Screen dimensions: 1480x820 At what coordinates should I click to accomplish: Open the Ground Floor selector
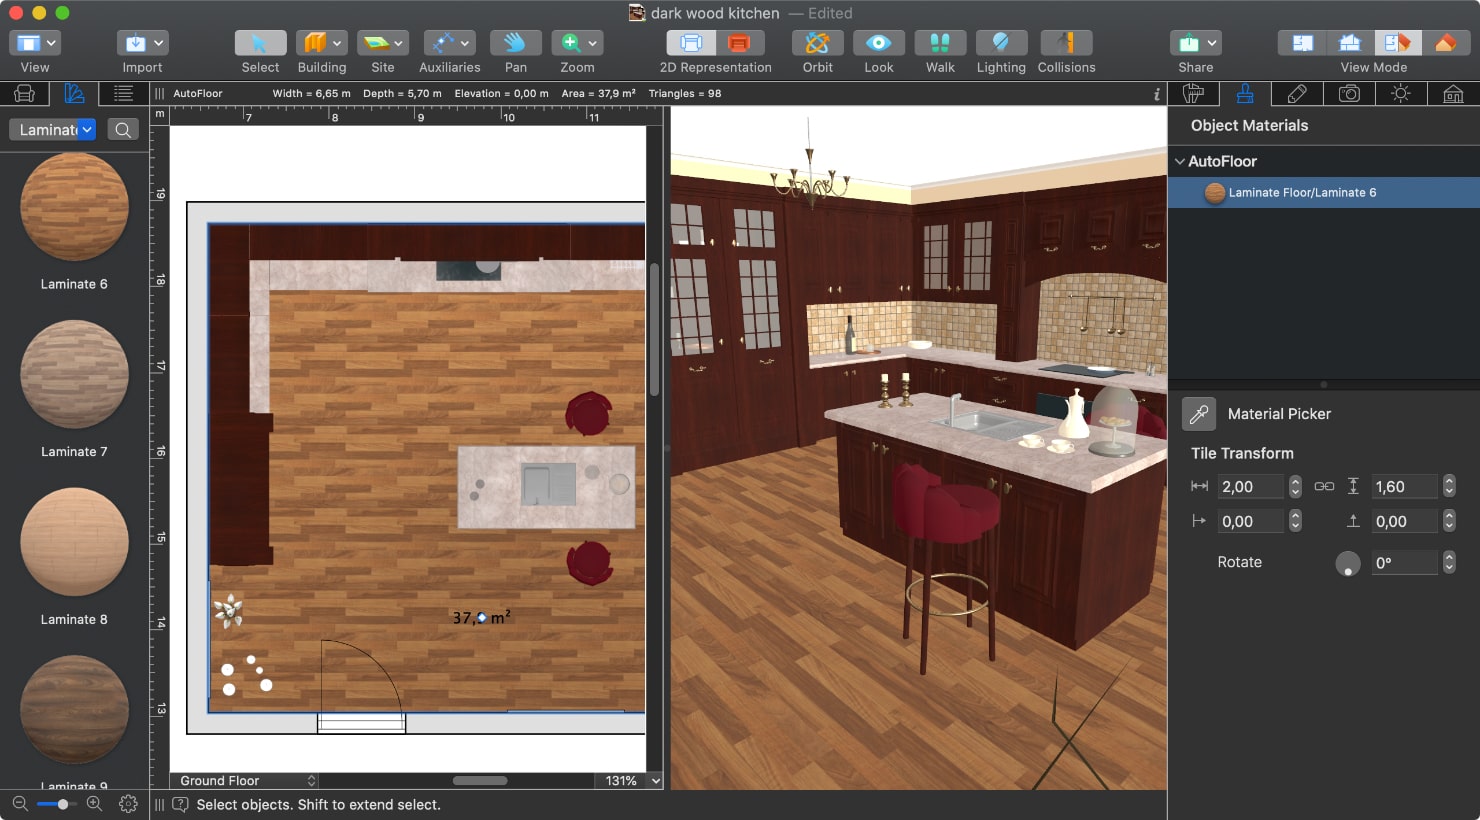pyautogui.click(x=244, y=780)
